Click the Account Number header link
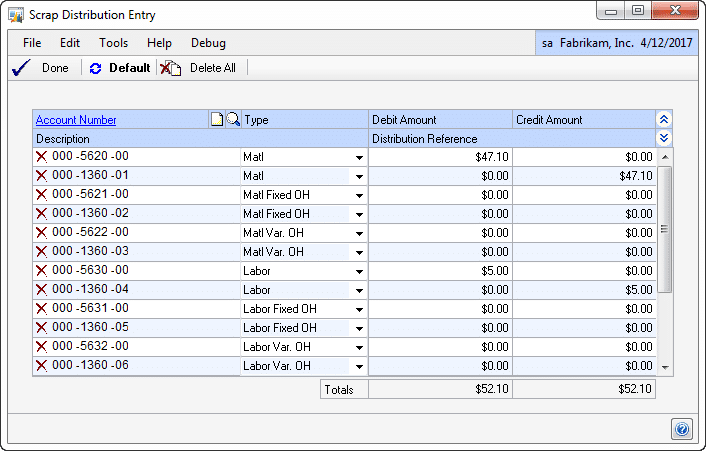This screenshot has height=451, width=706. point(76,120)
